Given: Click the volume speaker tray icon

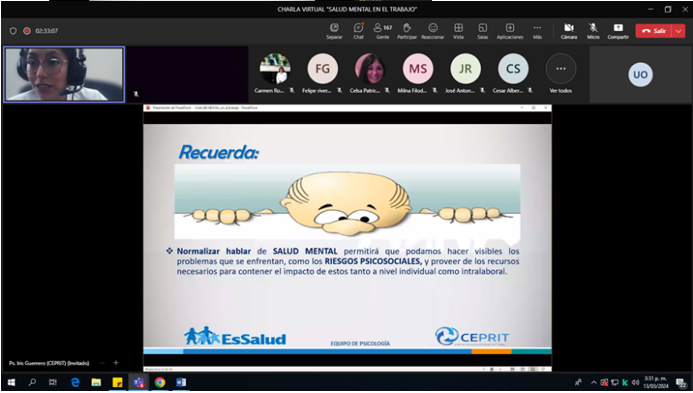Looking at the screenshot, I should point(635,383).
